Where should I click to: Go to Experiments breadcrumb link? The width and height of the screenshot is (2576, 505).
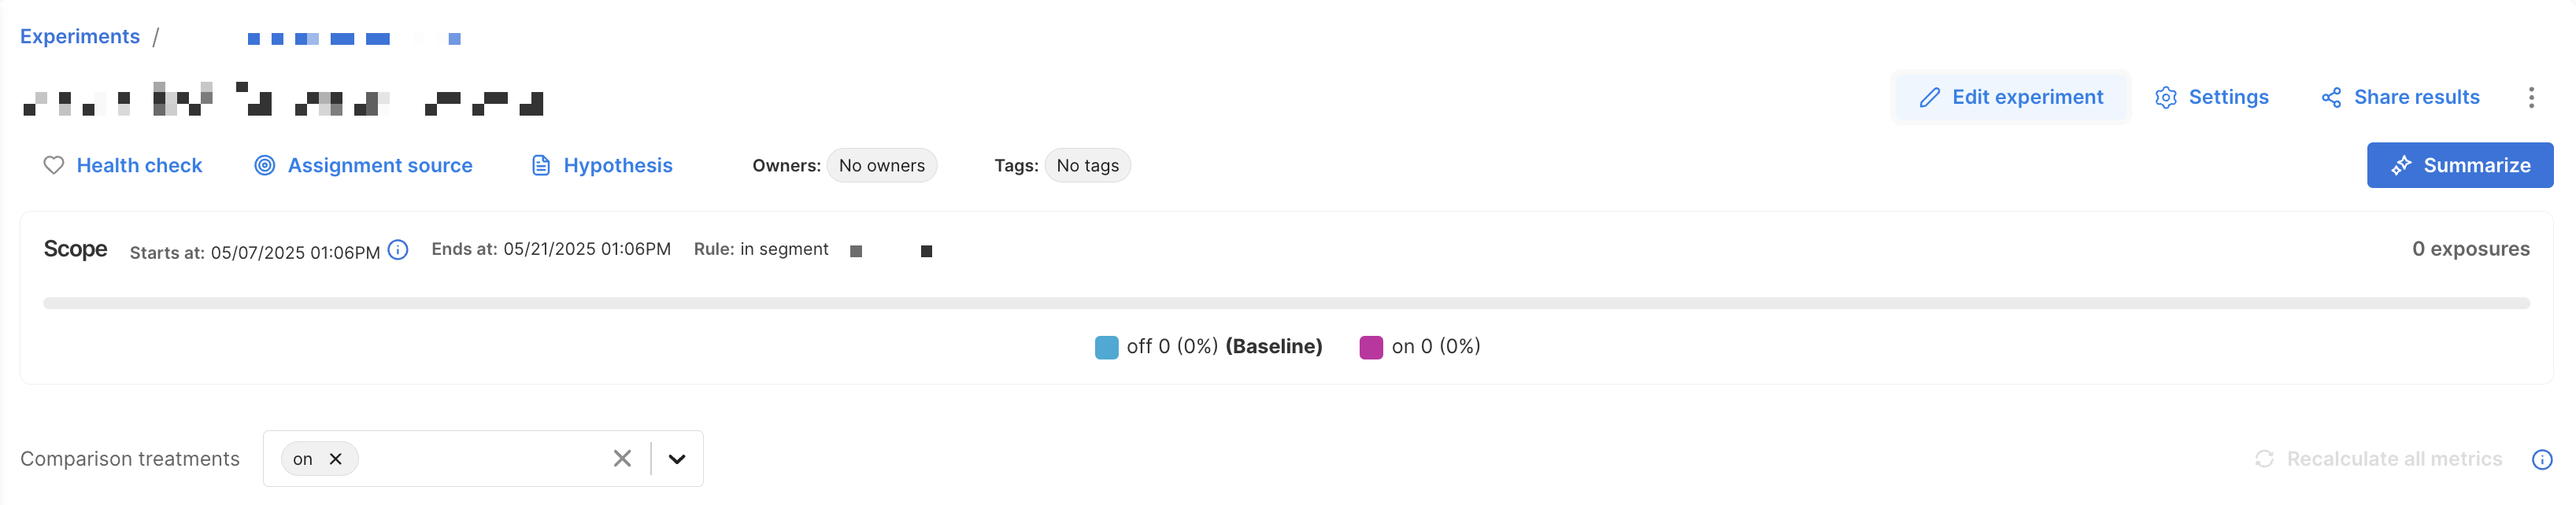80,37
